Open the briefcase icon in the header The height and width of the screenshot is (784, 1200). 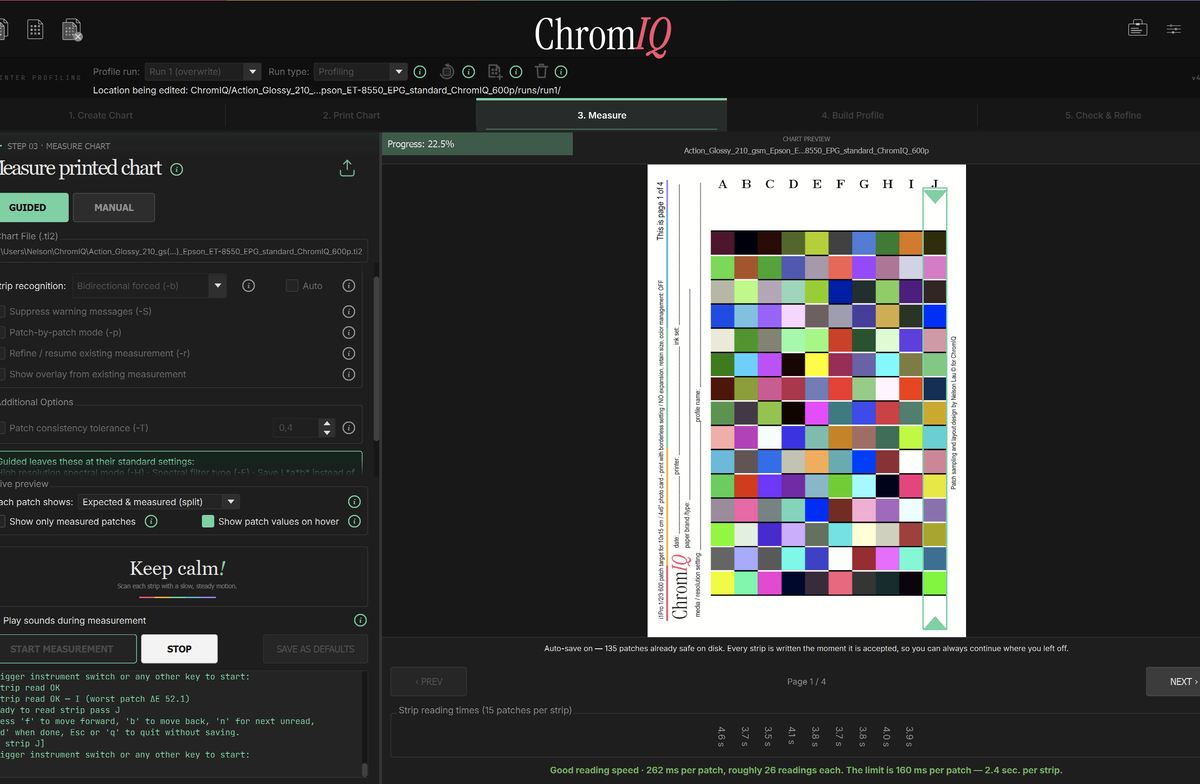point(1138,28)
